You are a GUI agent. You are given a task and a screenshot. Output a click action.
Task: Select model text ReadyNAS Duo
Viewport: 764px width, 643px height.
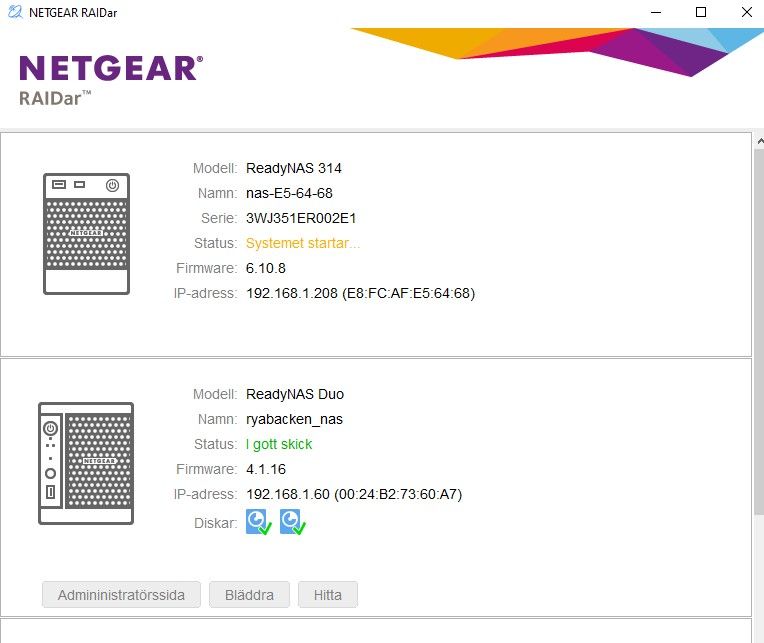[295, 394]
